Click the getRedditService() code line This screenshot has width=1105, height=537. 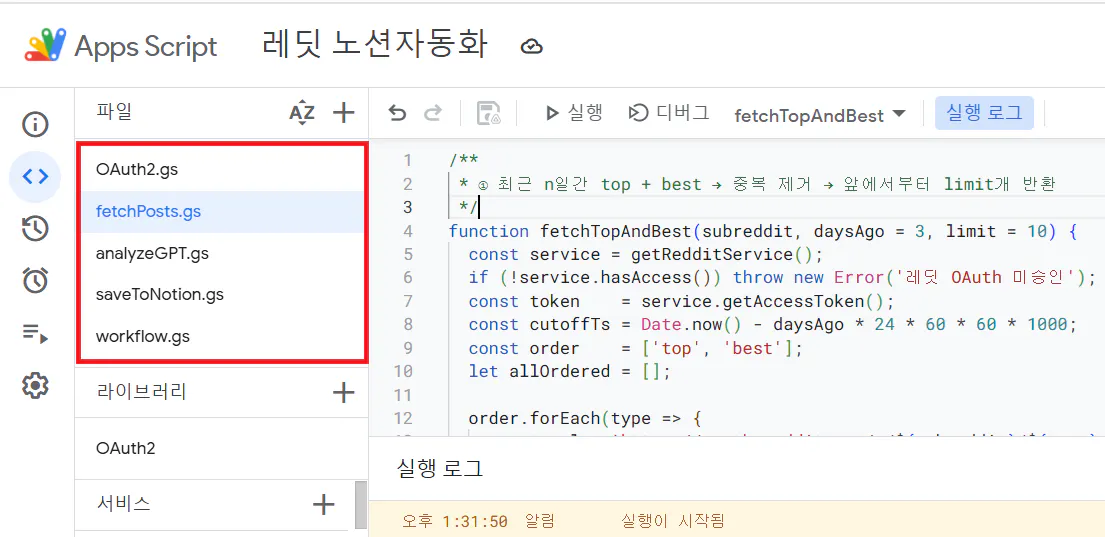point(646,254)
